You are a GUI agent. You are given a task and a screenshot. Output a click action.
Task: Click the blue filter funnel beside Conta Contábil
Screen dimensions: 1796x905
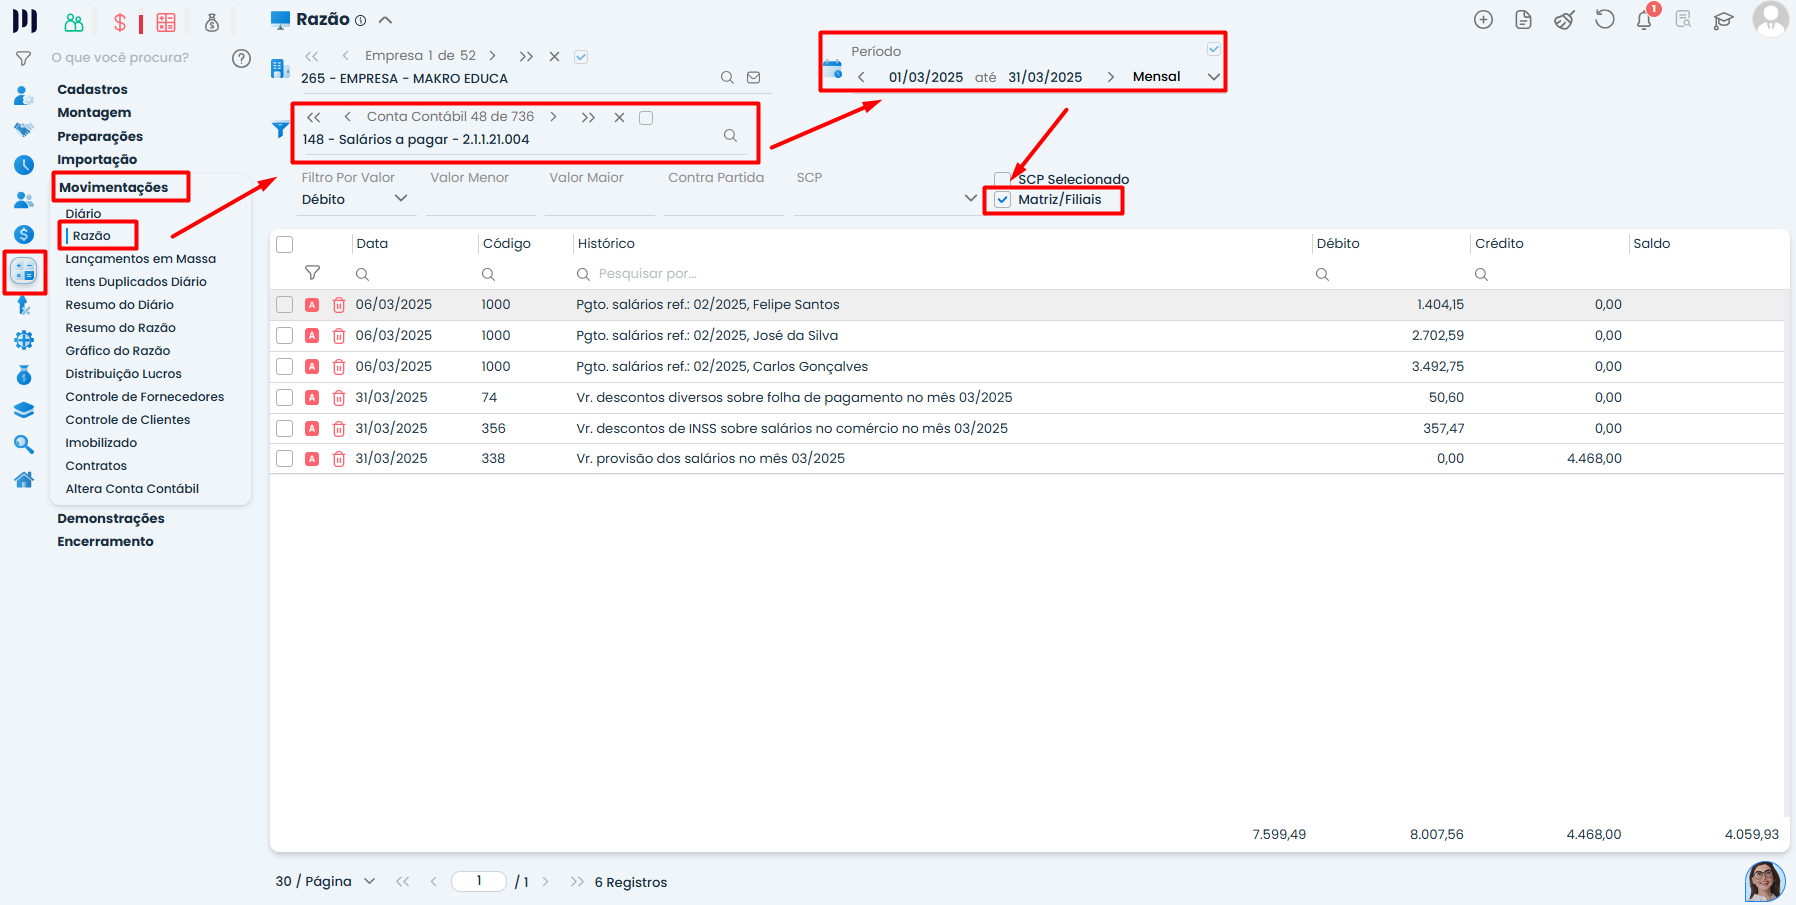coord(280,129)
